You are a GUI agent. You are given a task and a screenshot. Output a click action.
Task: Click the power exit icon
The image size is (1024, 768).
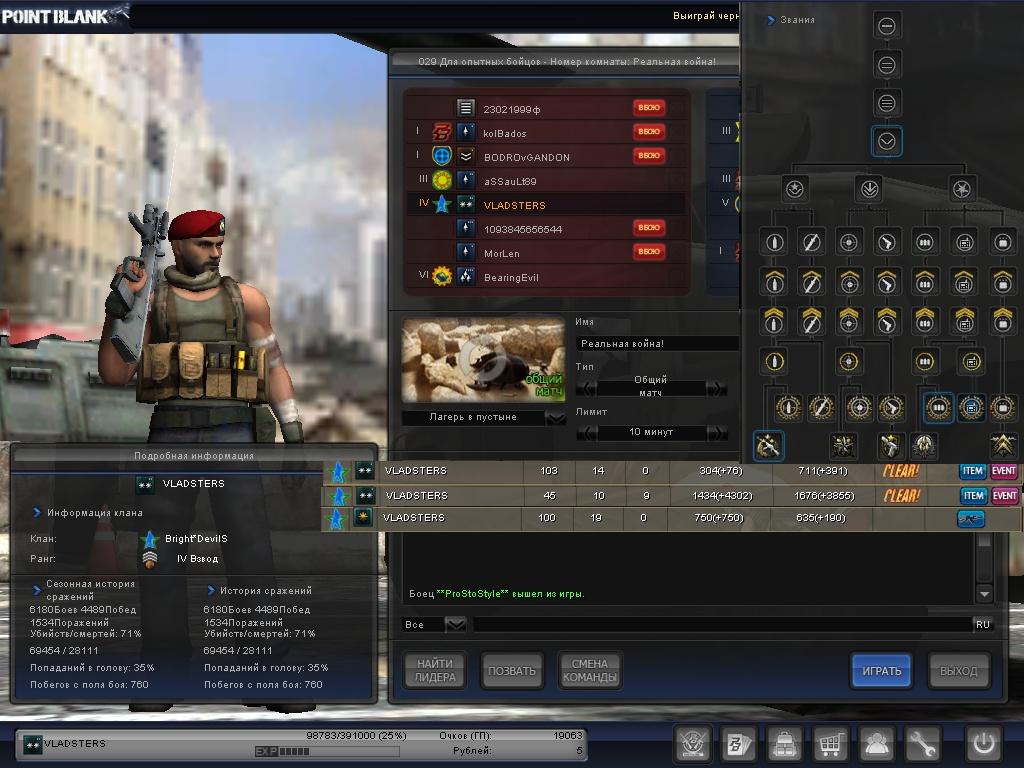pyautogui.click(x=983, y=744)
